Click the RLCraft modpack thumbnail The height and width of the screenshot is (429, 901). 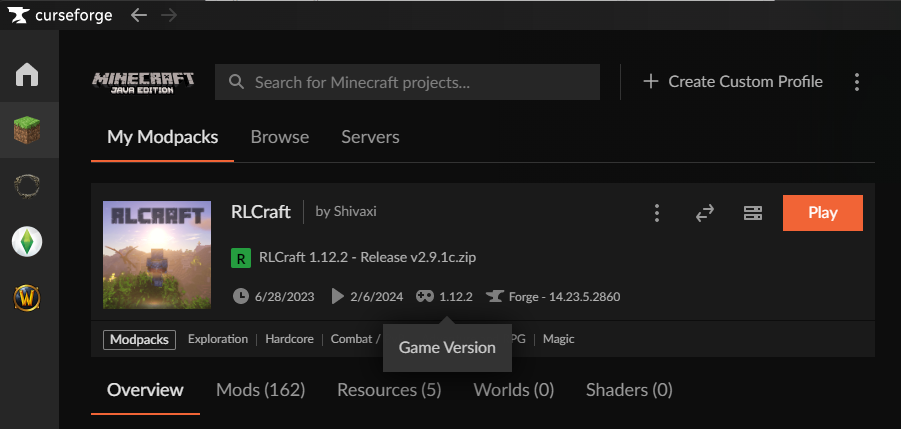157,255
